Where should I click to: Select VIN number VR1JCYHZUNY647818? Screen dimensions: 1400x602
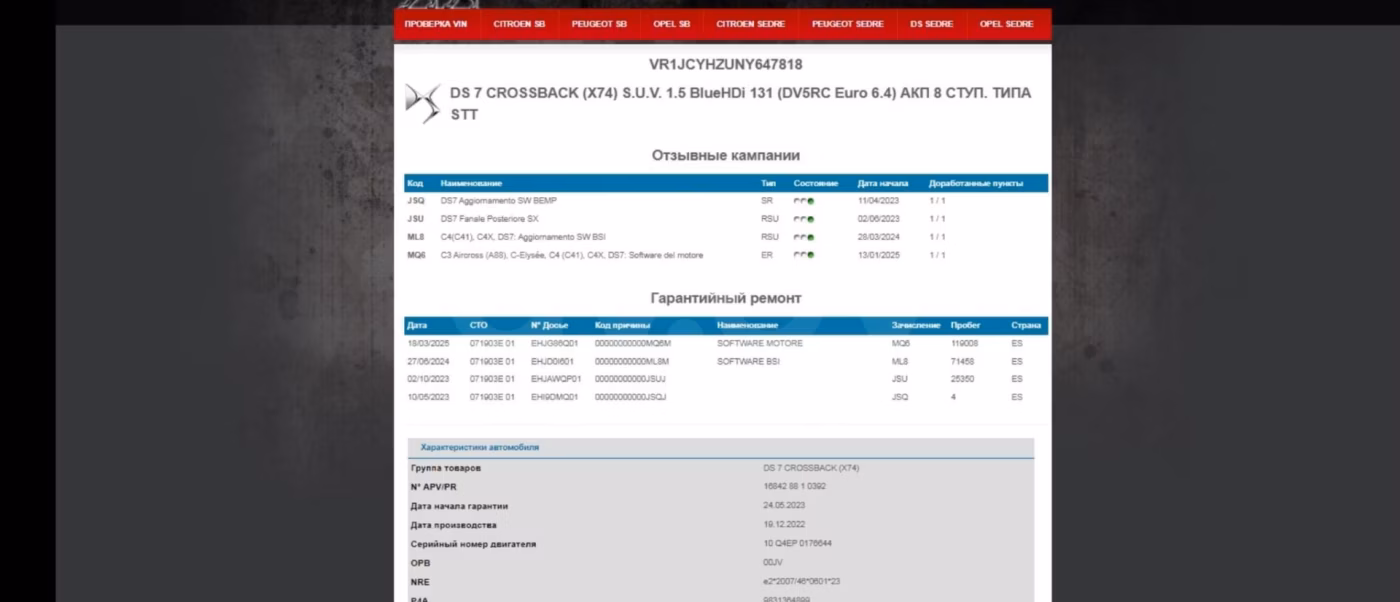[x=725, y=64]
